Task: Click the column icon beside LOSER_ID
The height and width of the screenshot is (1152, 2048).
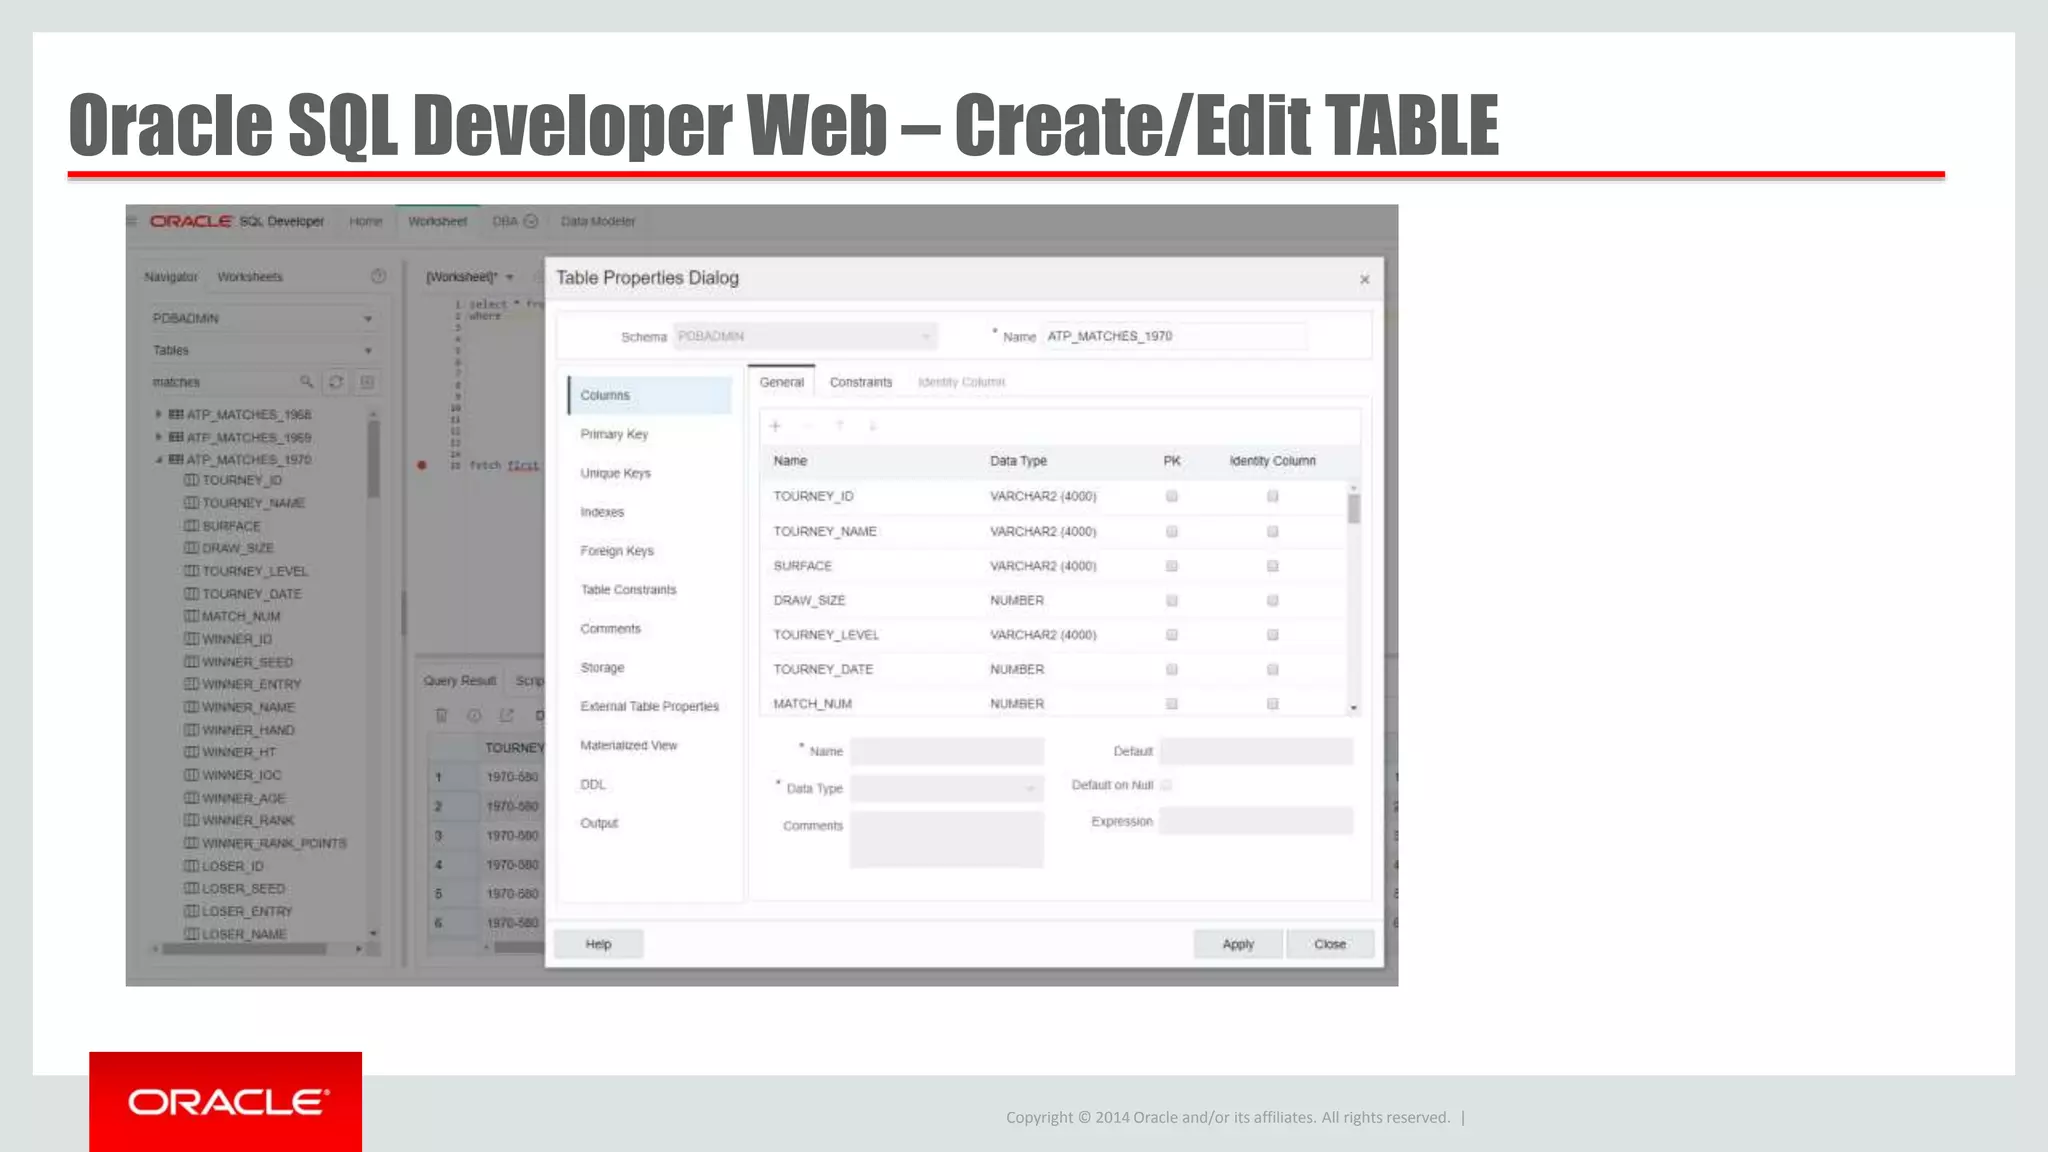Action: 191,865
